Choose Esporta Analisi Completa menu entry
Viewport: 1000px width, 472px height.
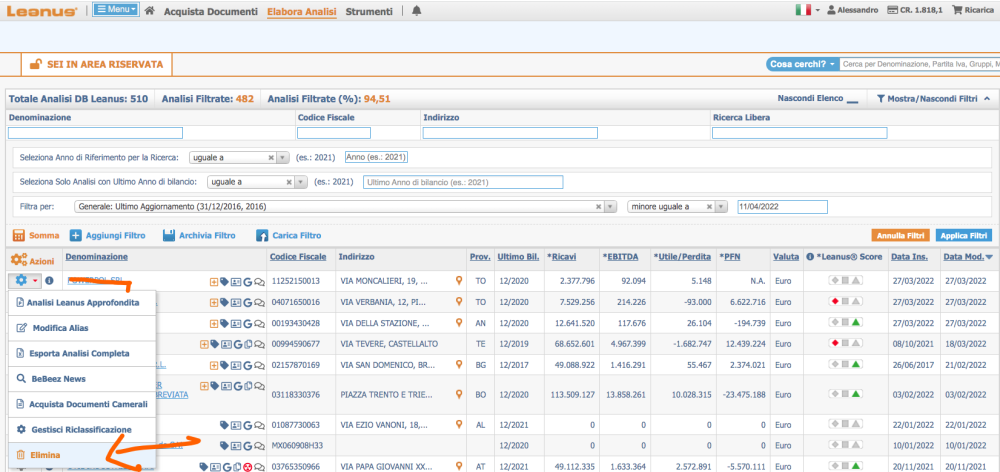80,353
